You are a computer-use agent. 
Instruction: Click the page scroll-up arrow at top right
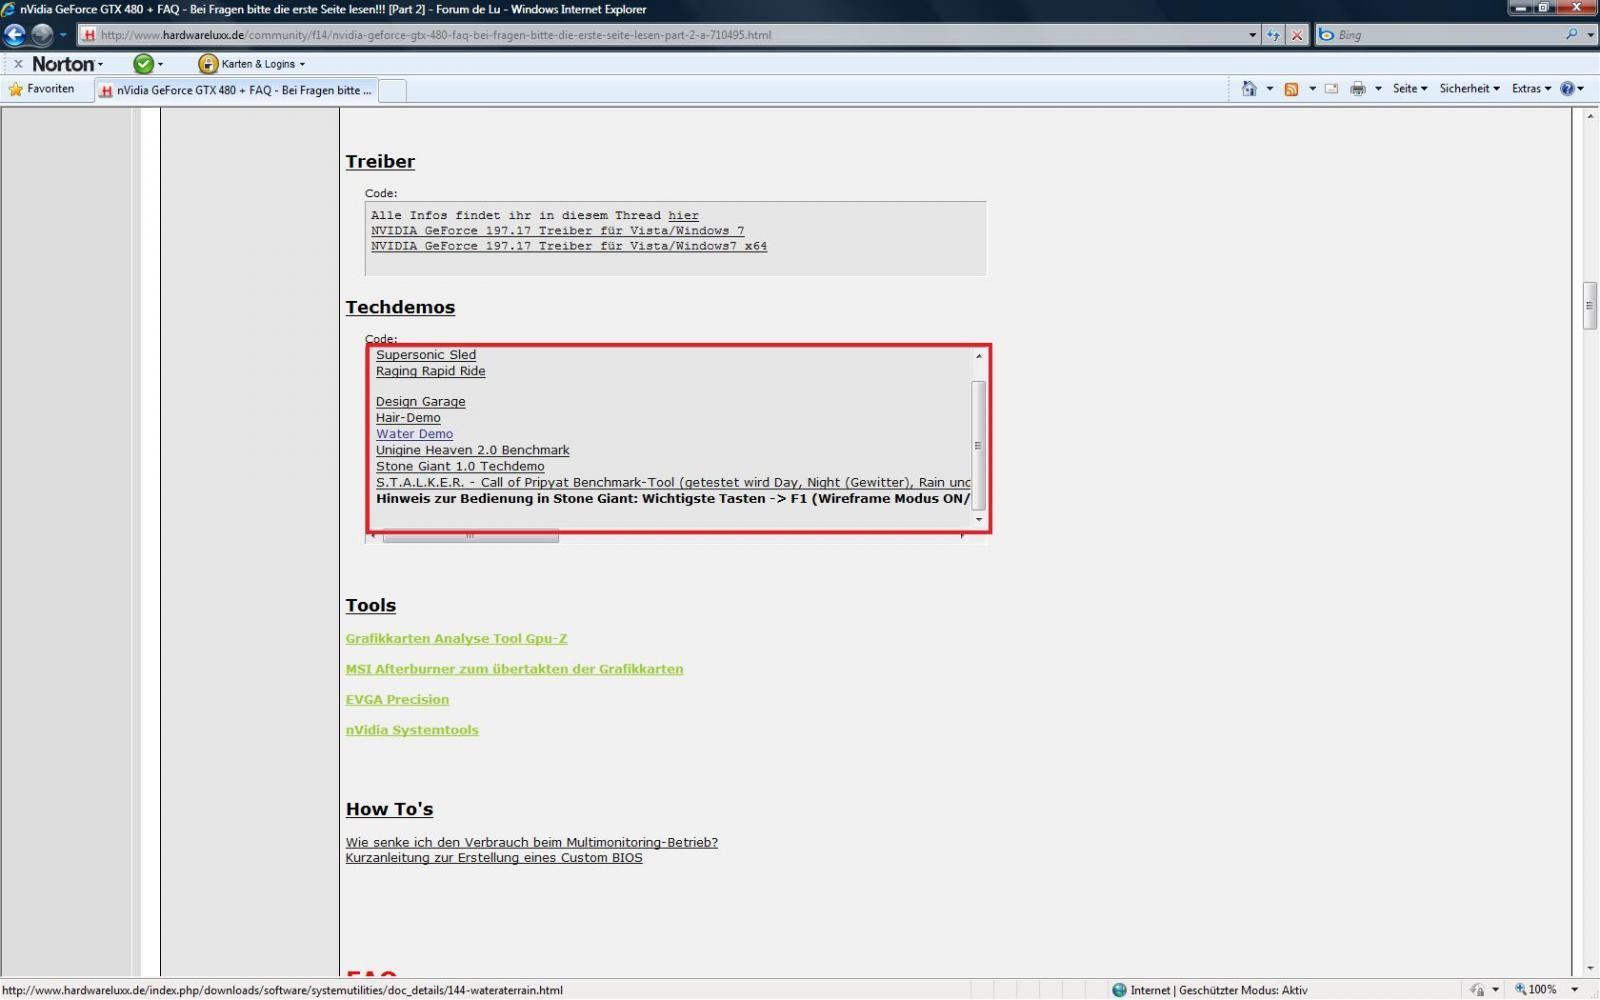pos(1590,117)
